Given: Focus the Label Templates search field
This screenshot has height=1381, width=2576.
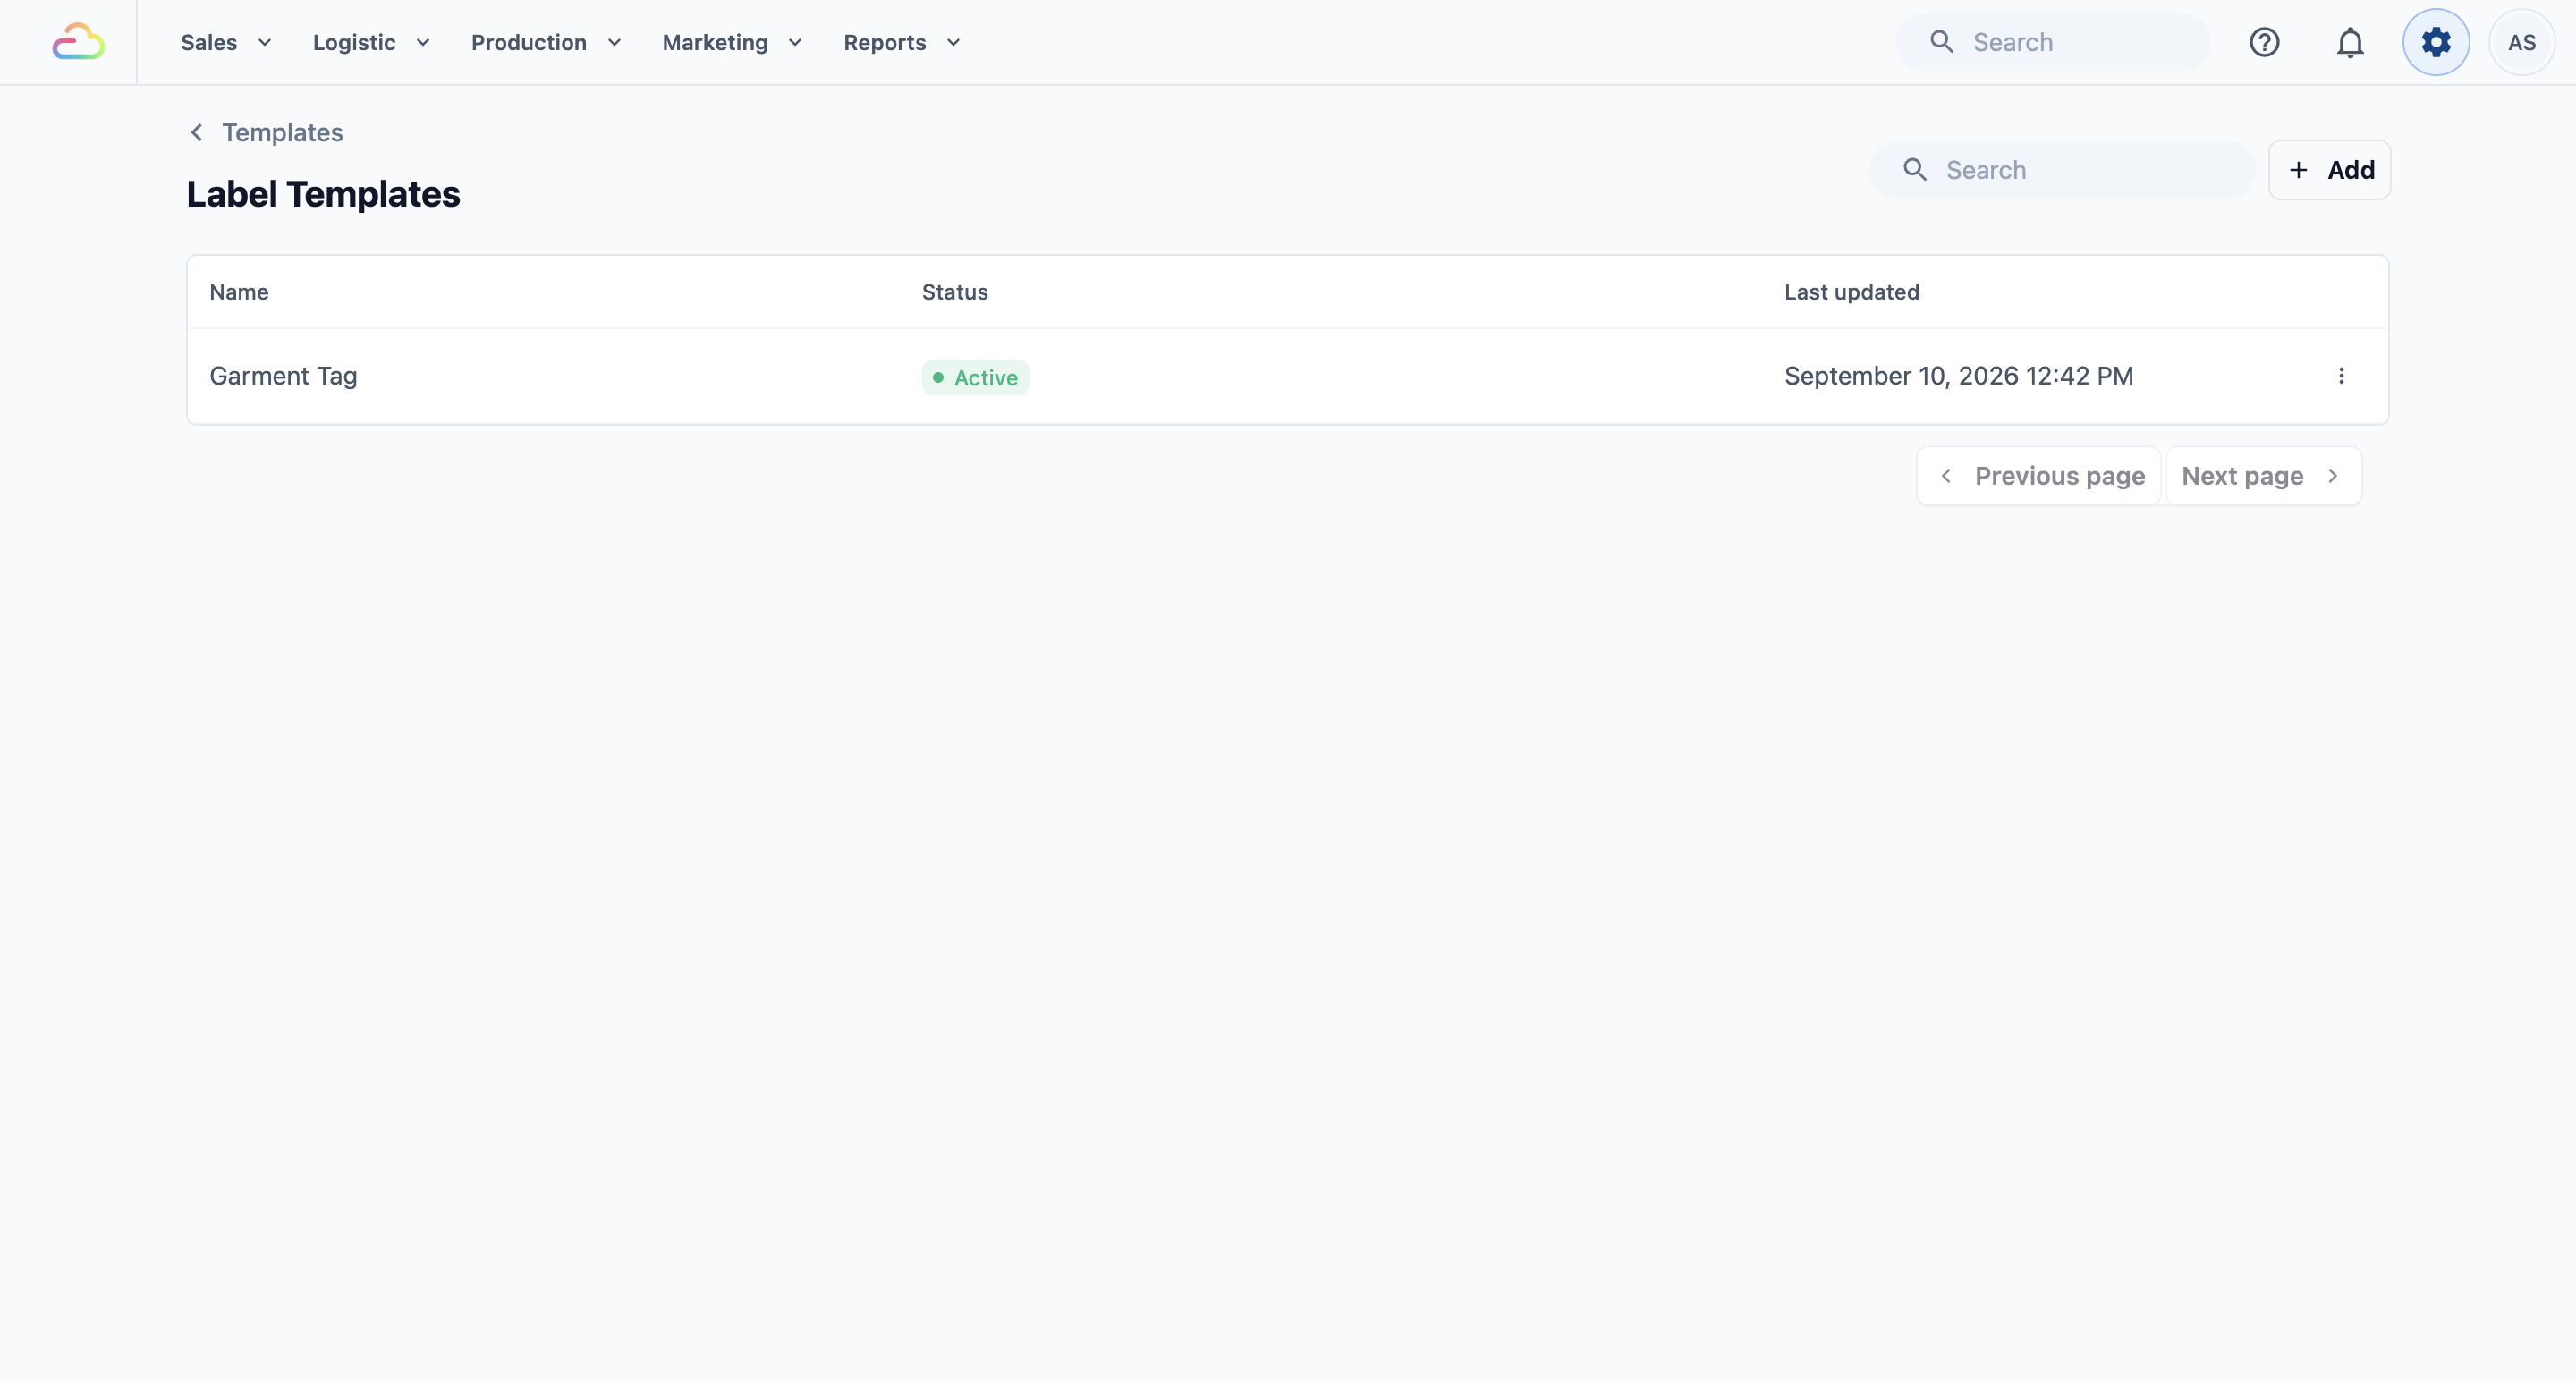Looking at the screenshot, I should click(2062, 170).
